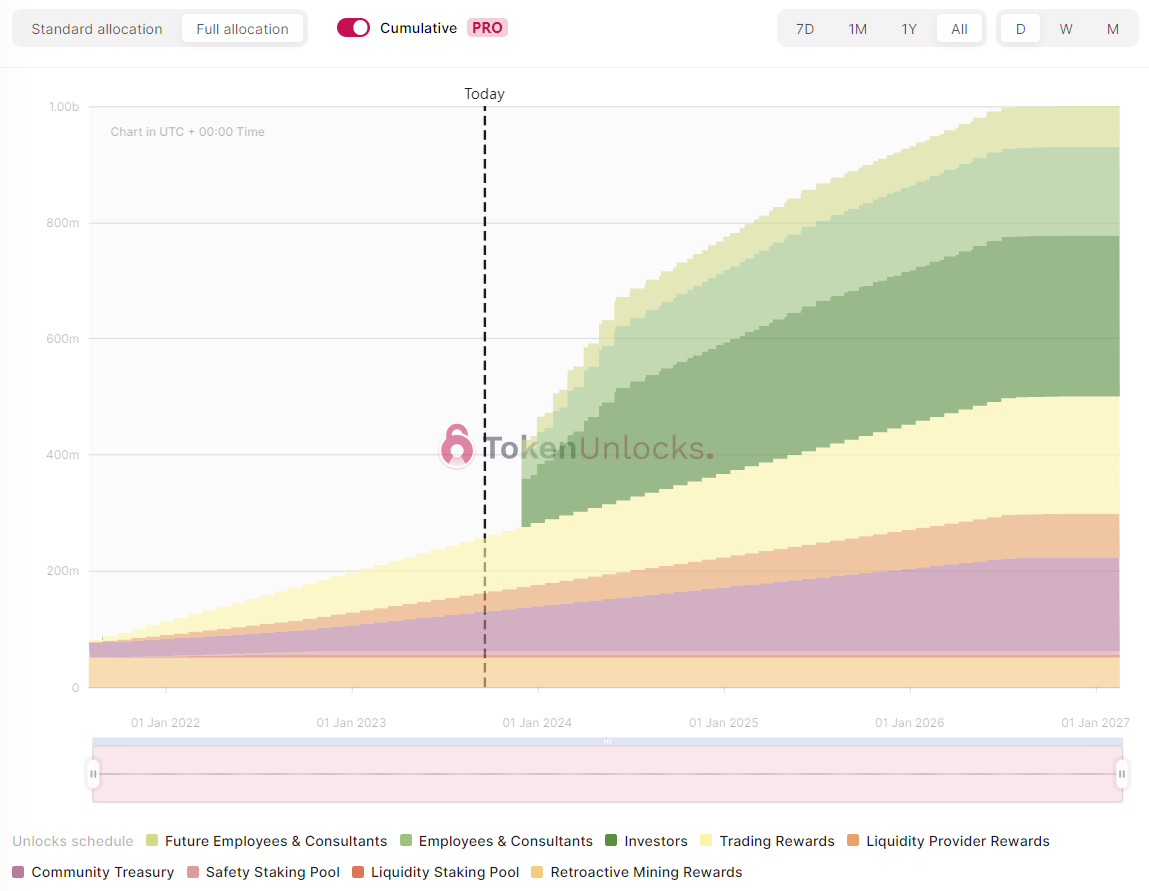The width and height of the screenshot is (1149, 891).
Task: Select the Standard allocation tab
Action: [97, 29]
